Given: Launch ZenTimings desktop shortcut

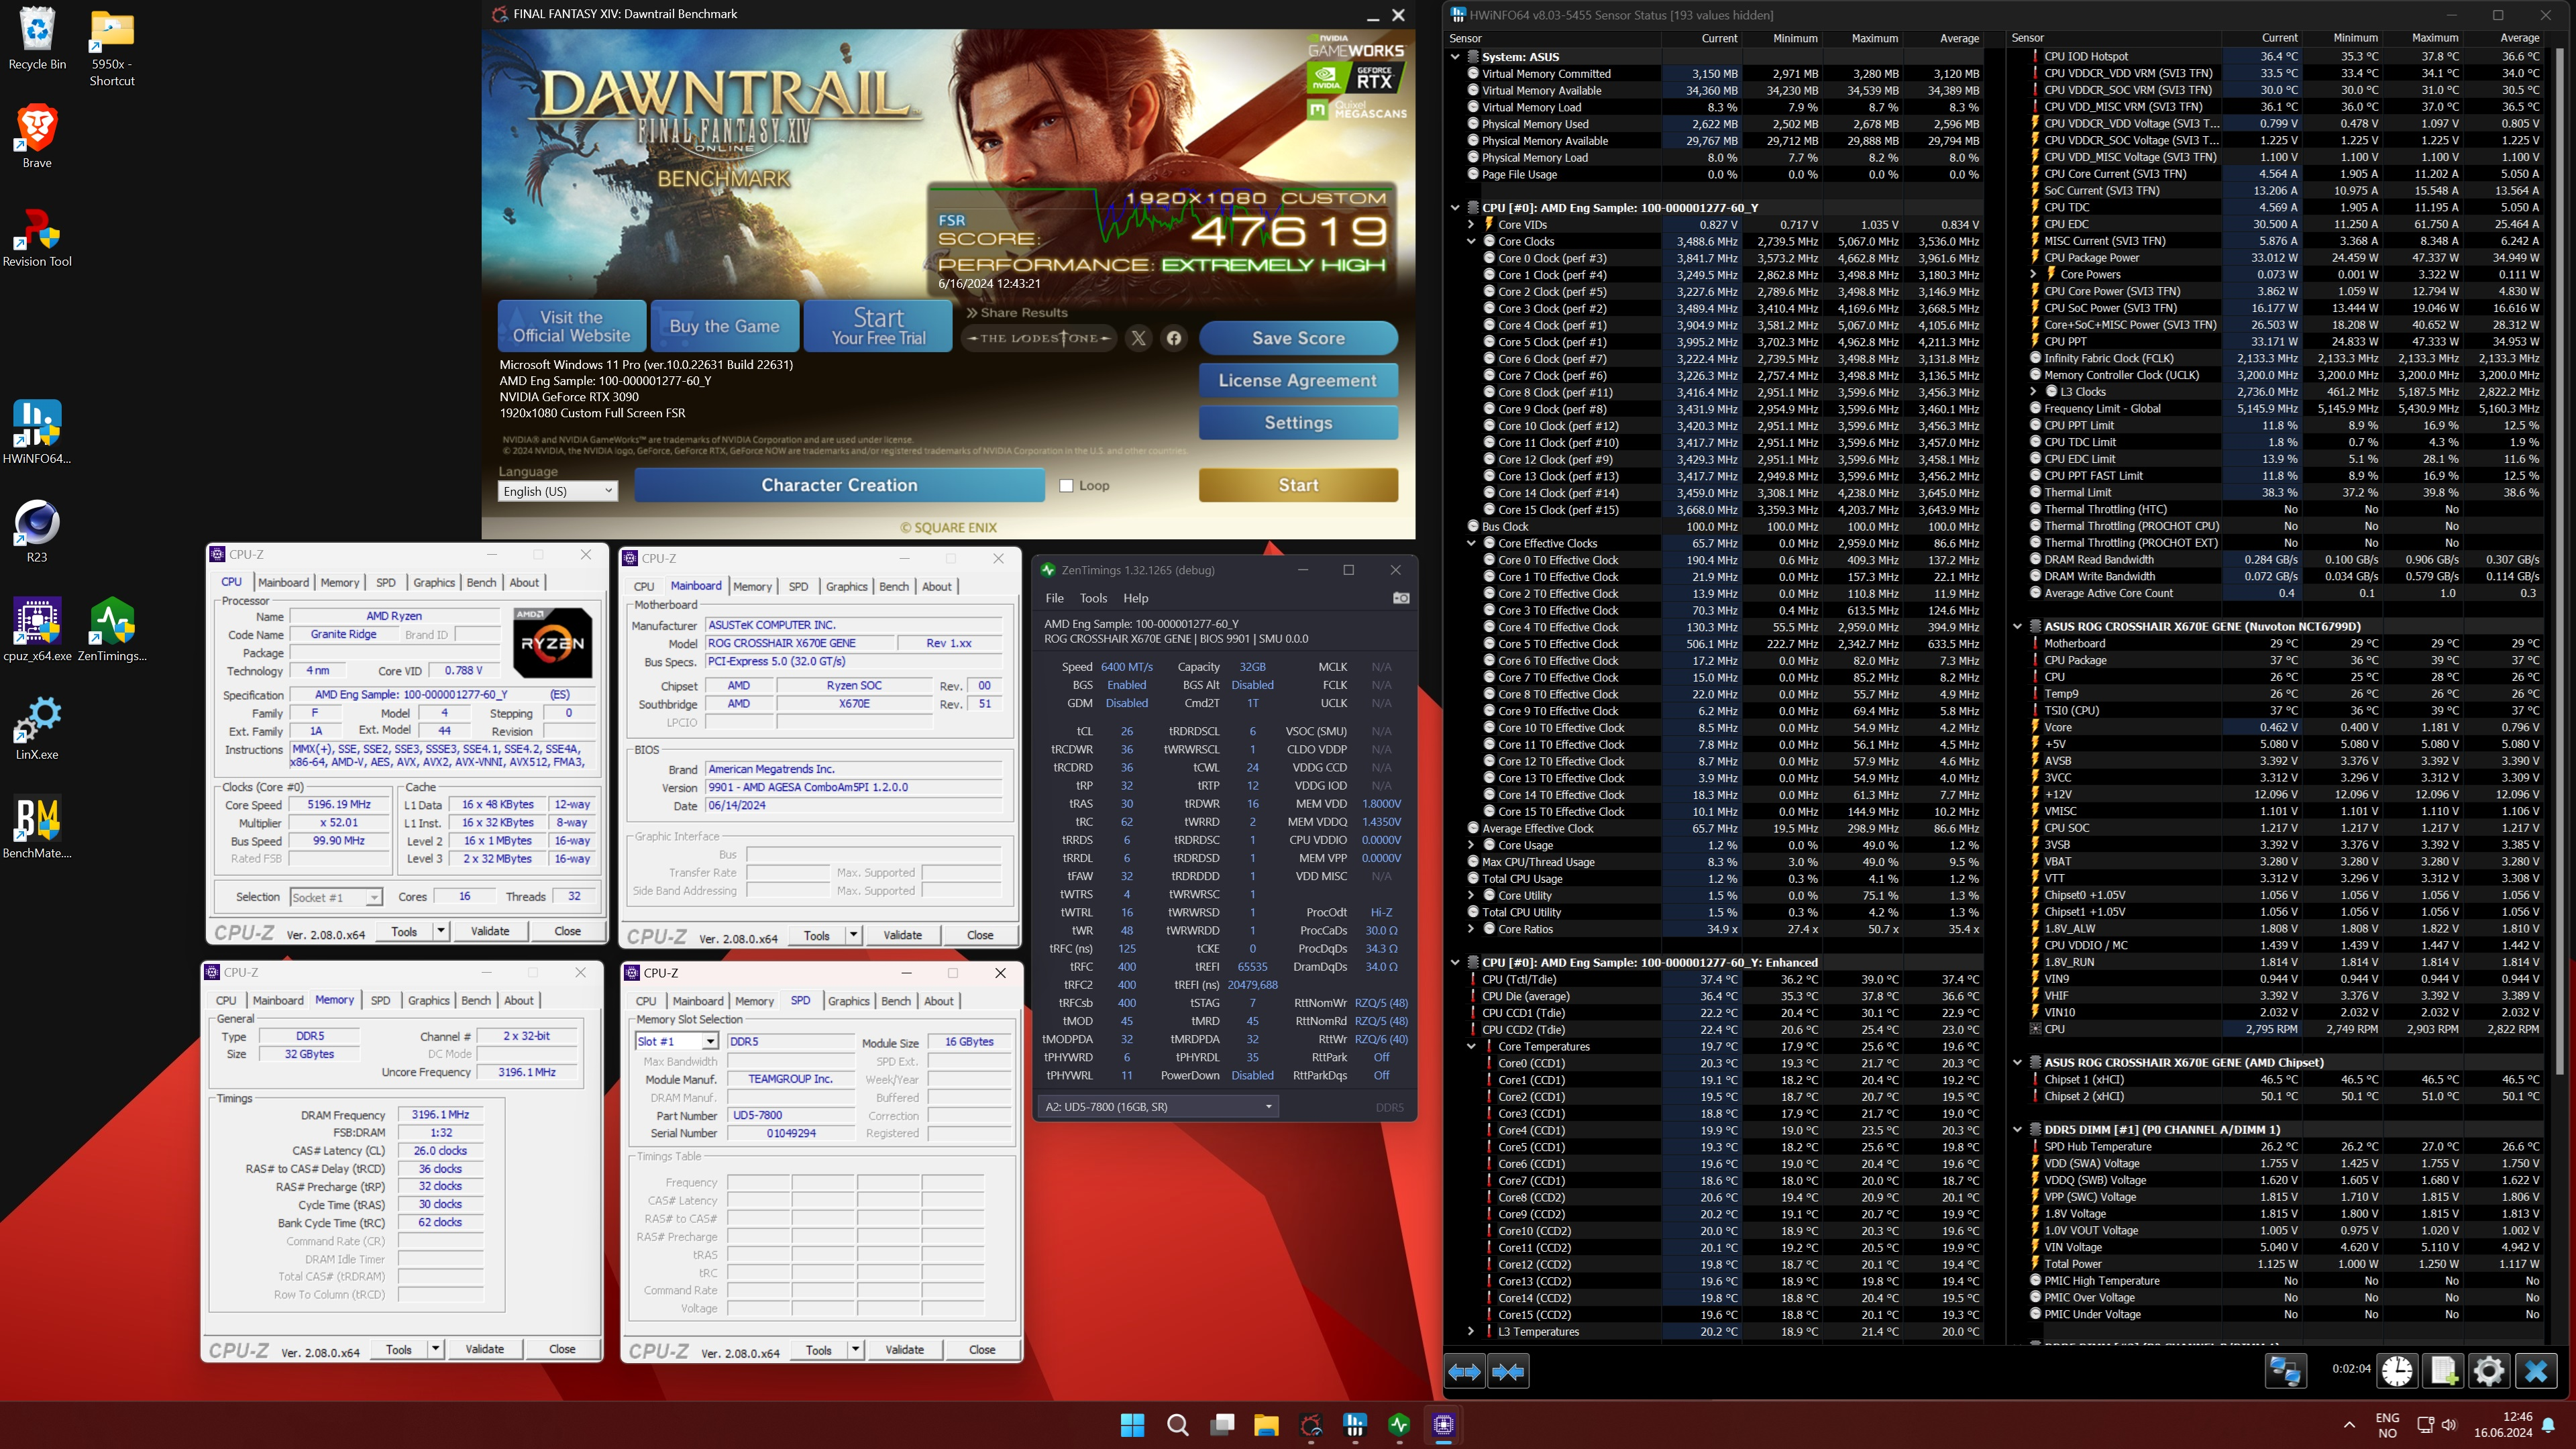Looking at the screenshot, I should (x=112, y=630).
